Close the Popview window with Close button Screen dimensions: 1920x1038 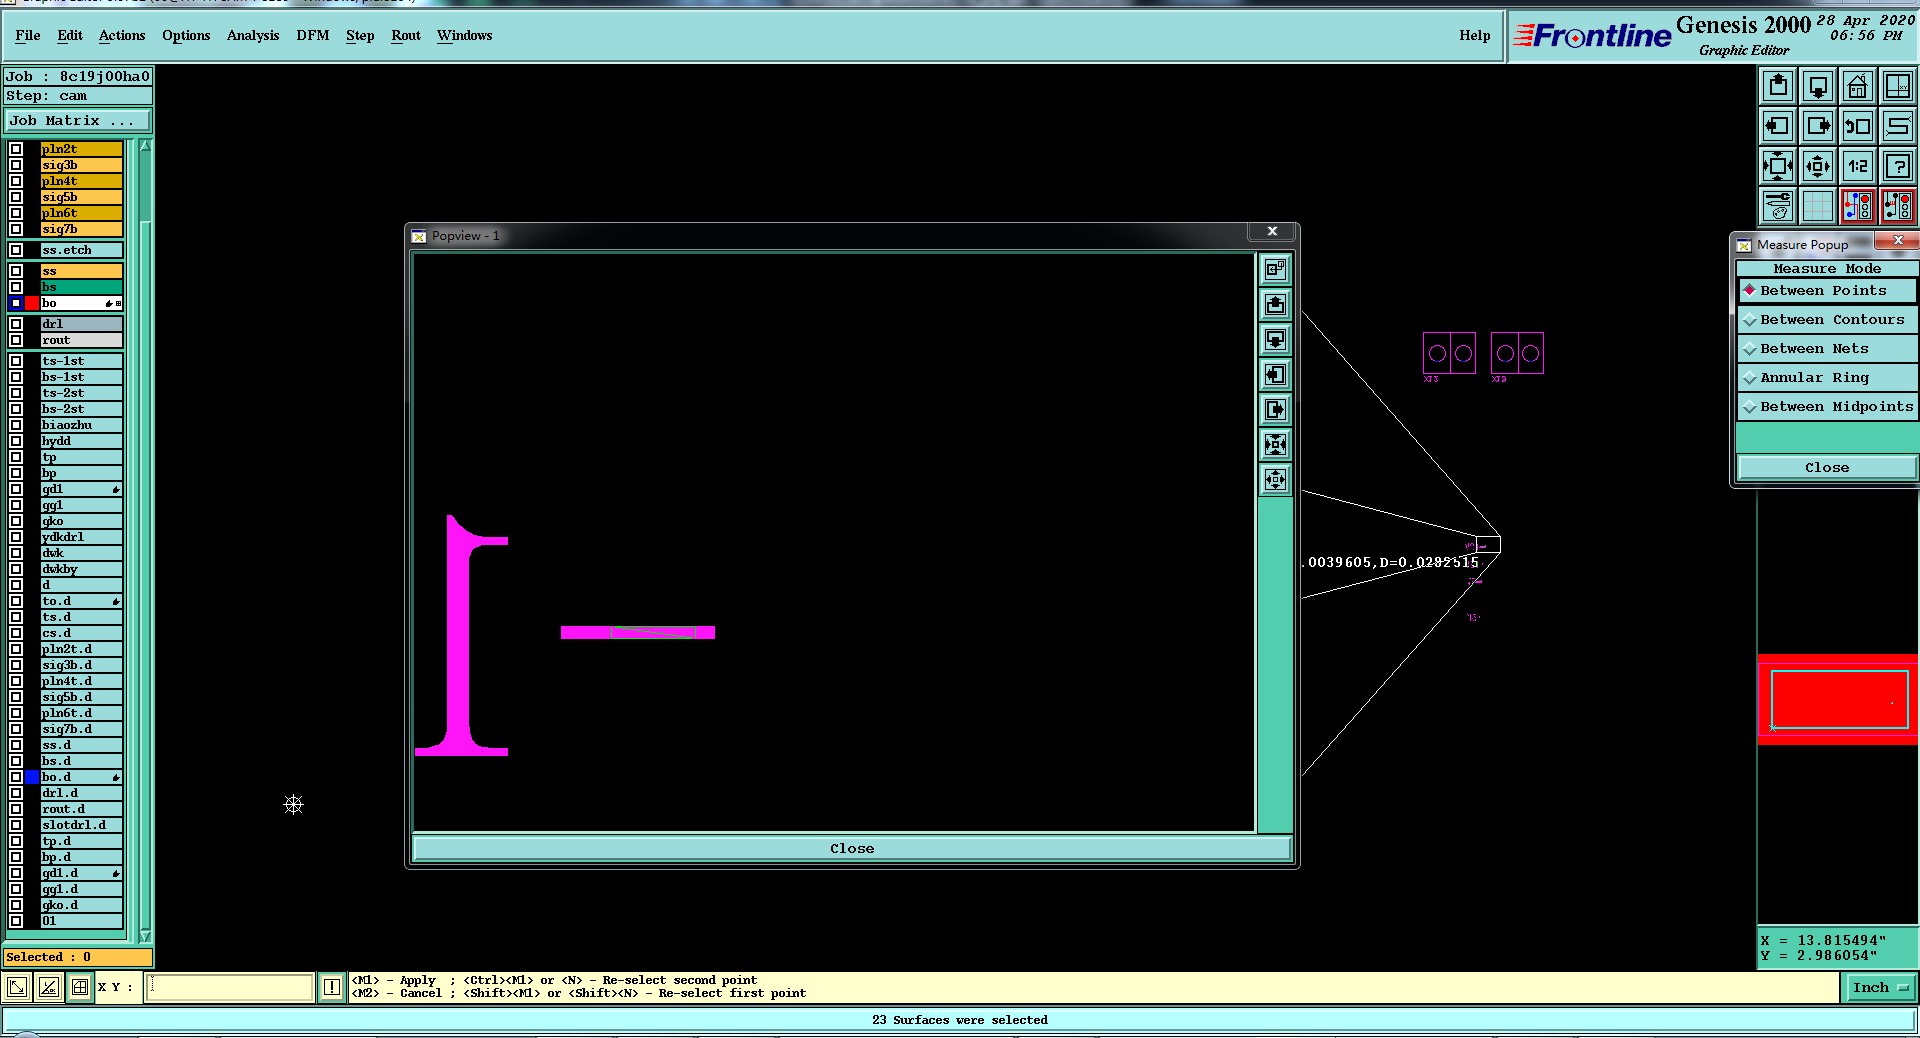[852, 848]
